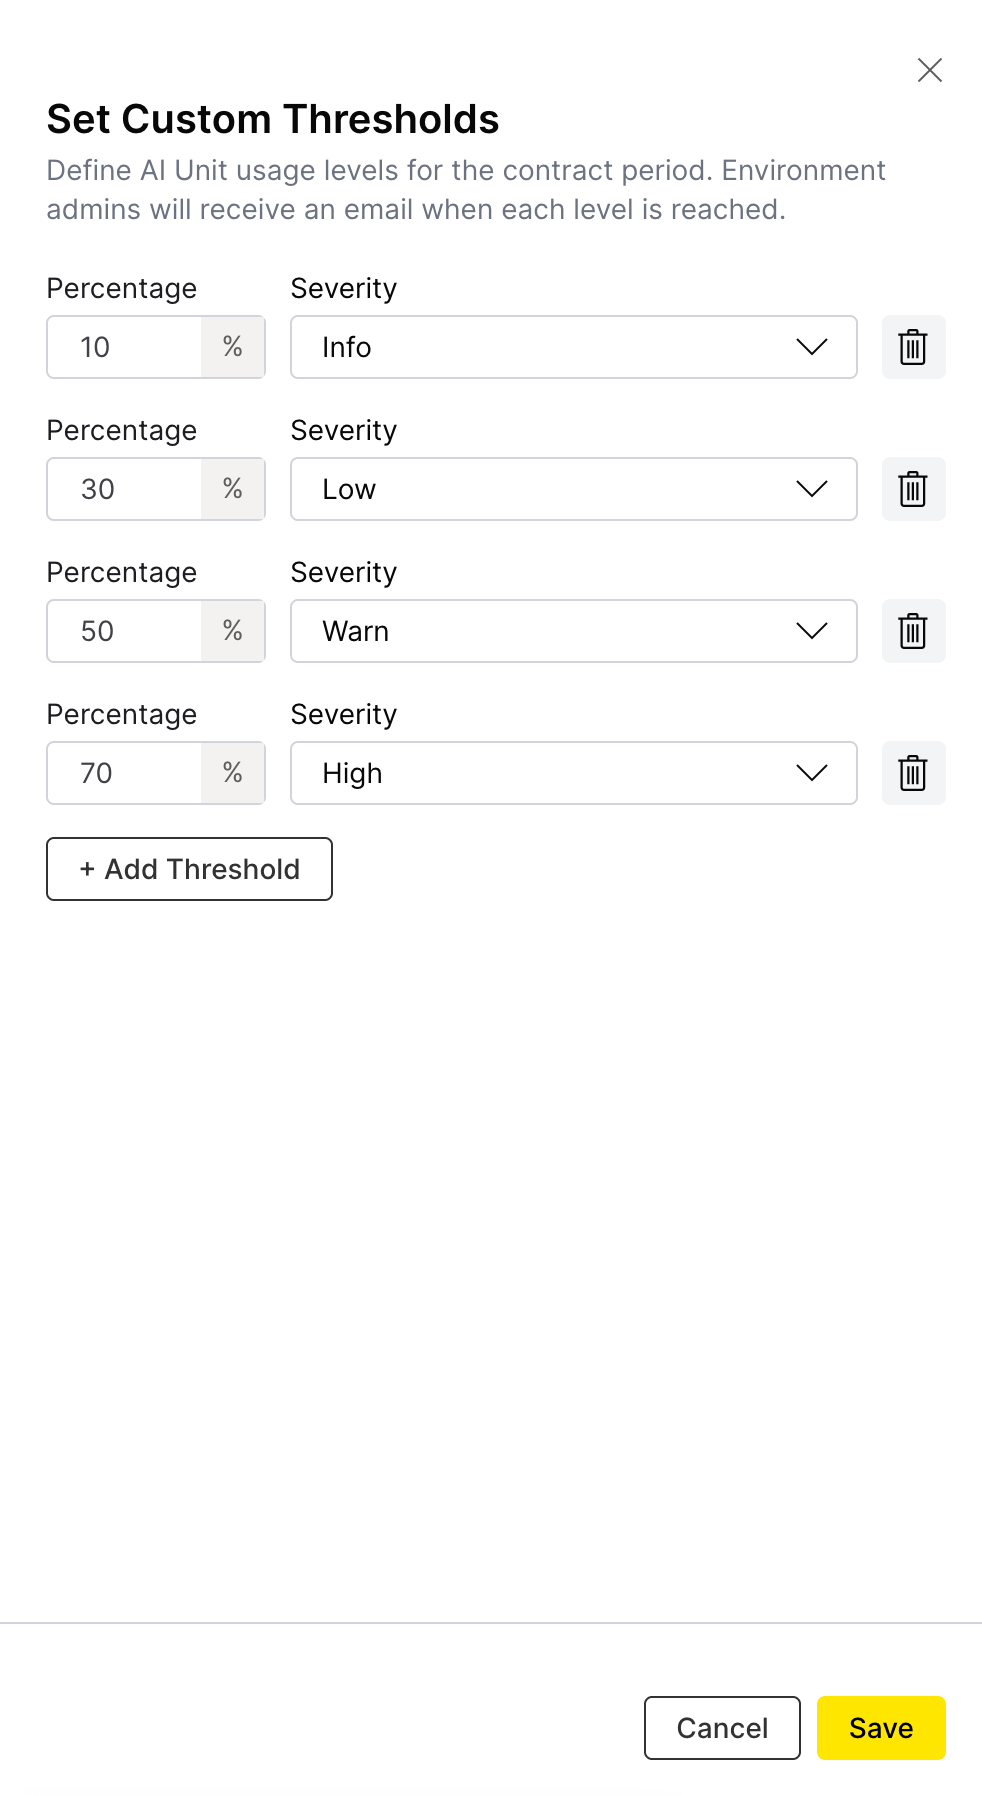Click the percentage field containing 30
982x1796 pixels.
point(125,489)
